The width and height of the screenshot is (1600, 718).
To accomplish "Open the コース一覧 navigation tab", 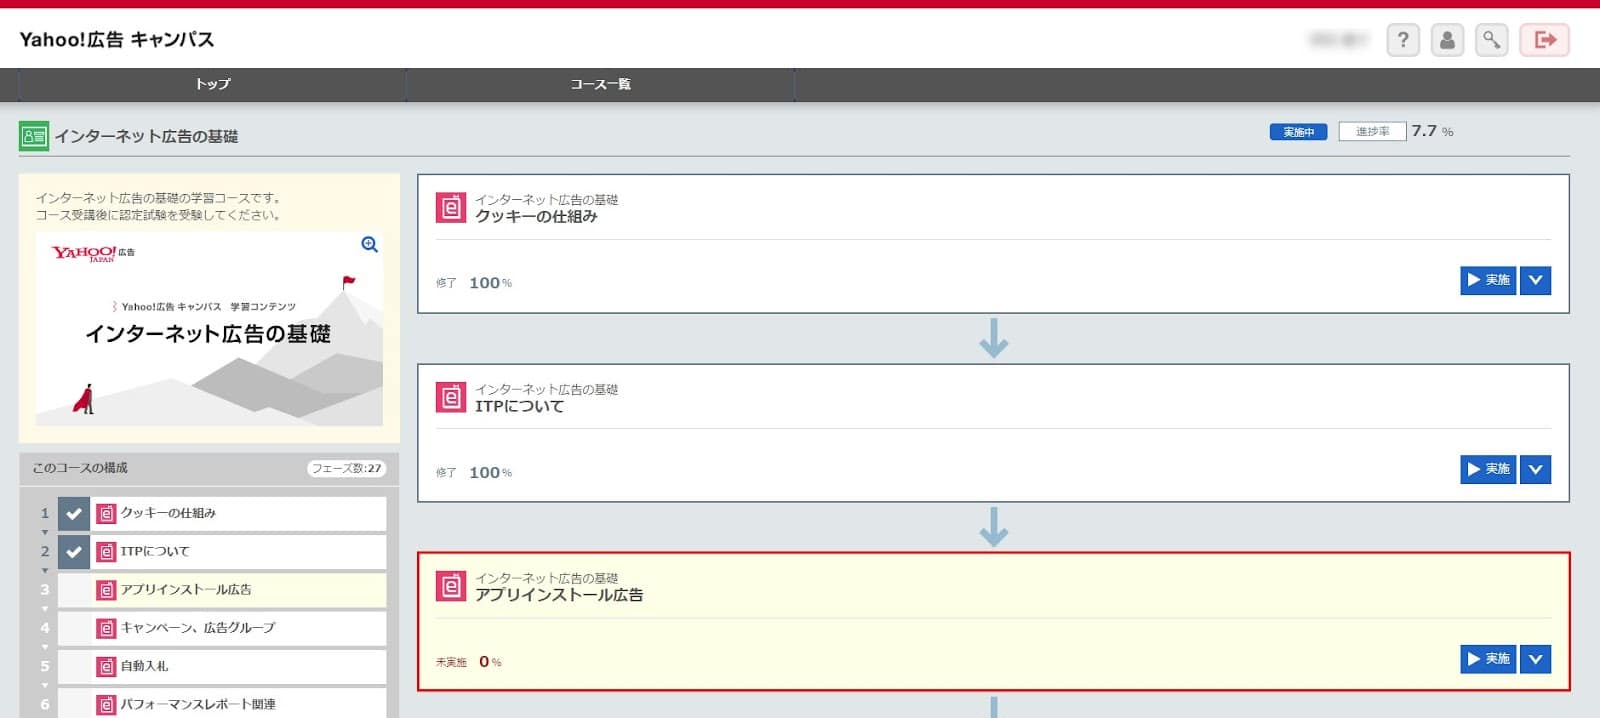I will 600,85.
